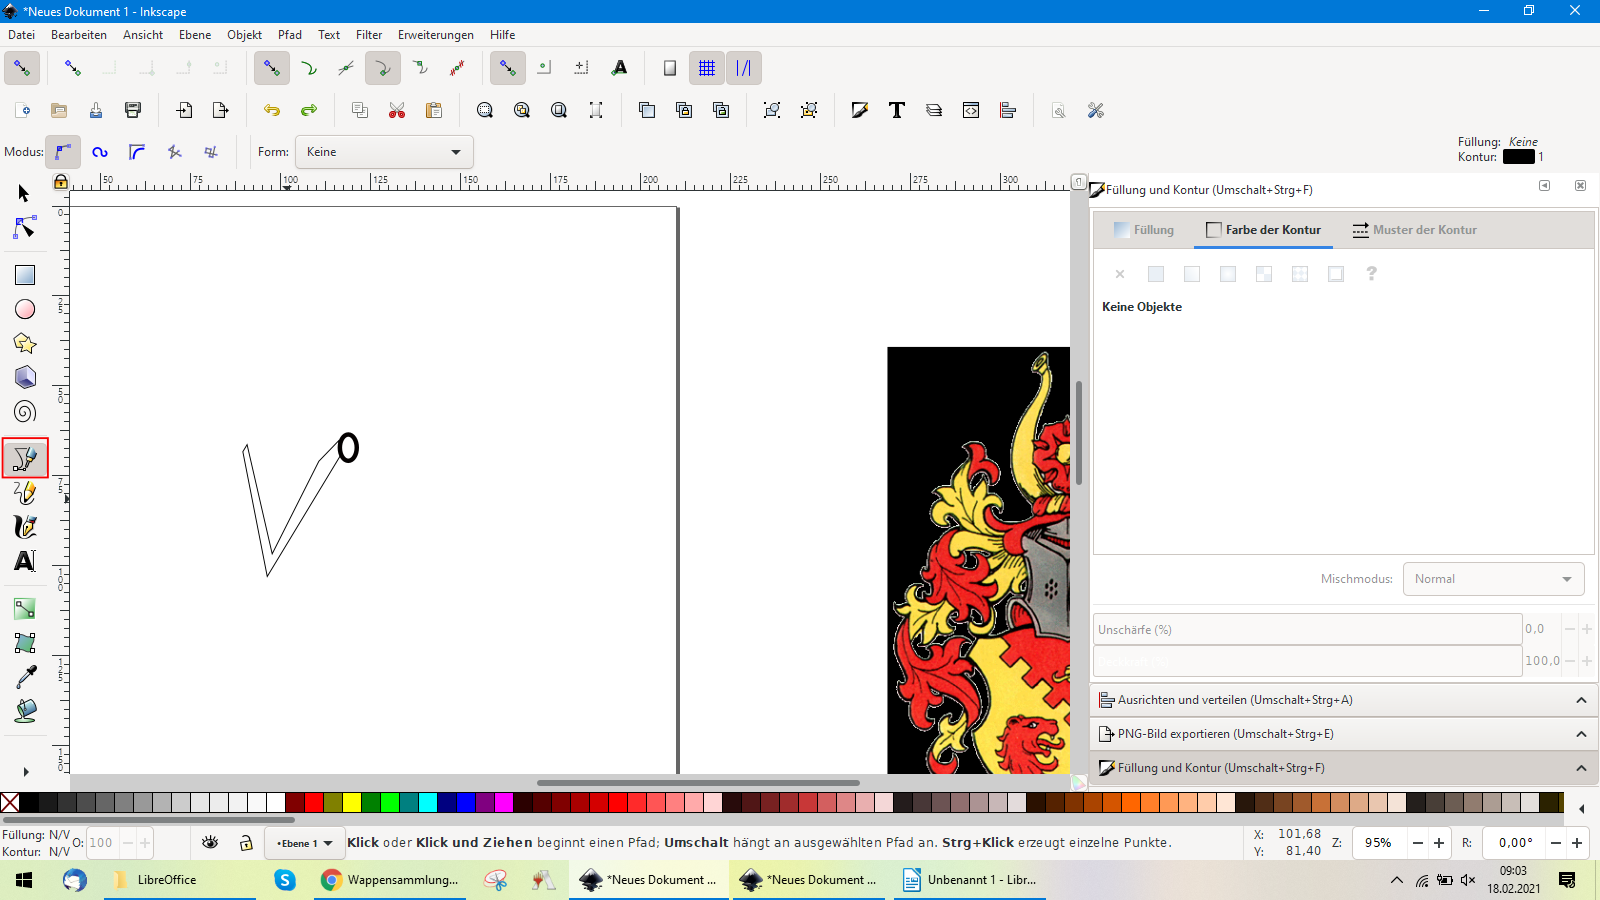Click the zoom percentage input field
1600x900 pixels.
1378,843
